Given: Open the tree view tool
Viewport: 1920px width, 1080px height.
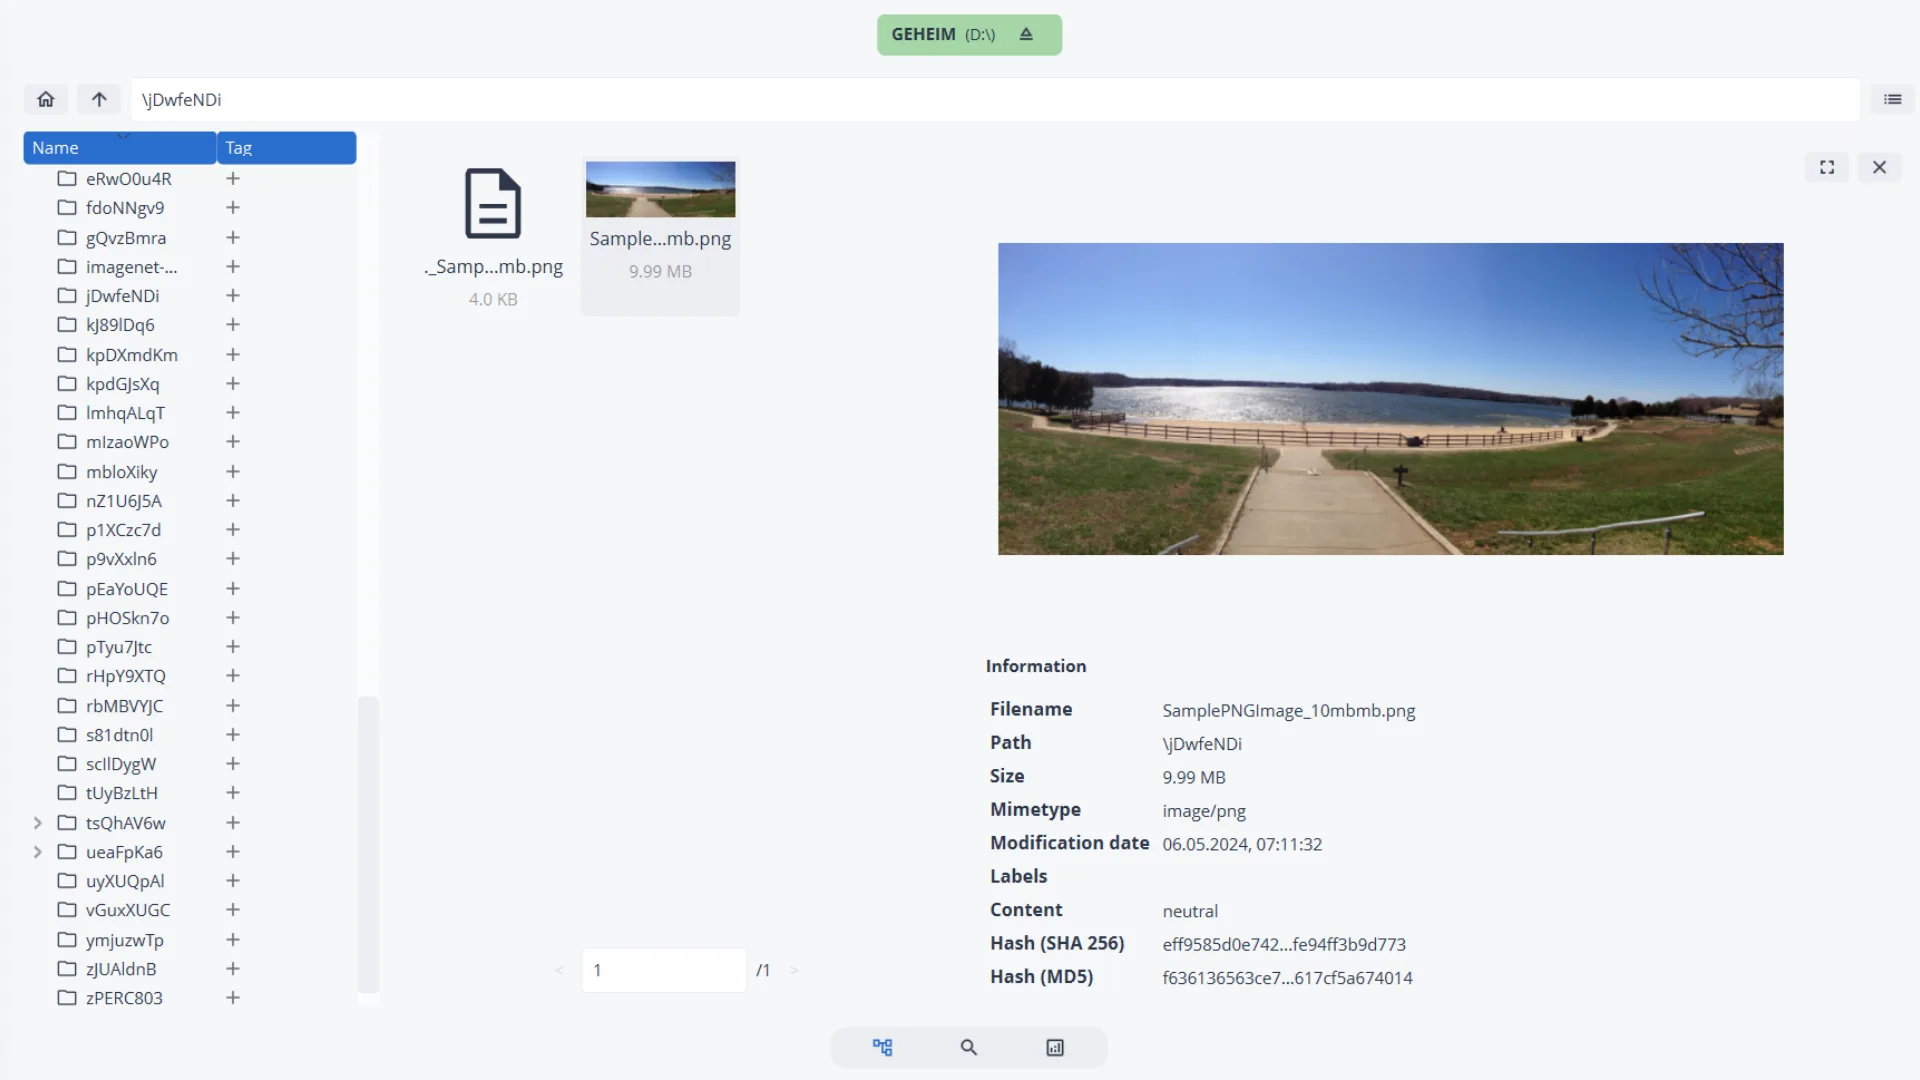Looking at the screenshot, I should (x=882, y=1047).
